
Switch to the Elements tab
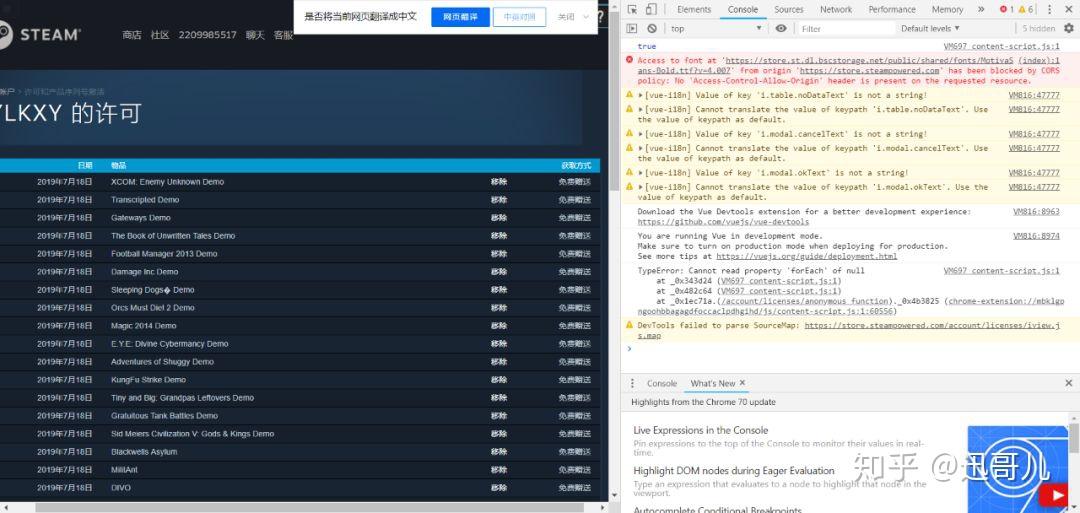[694, 10]
